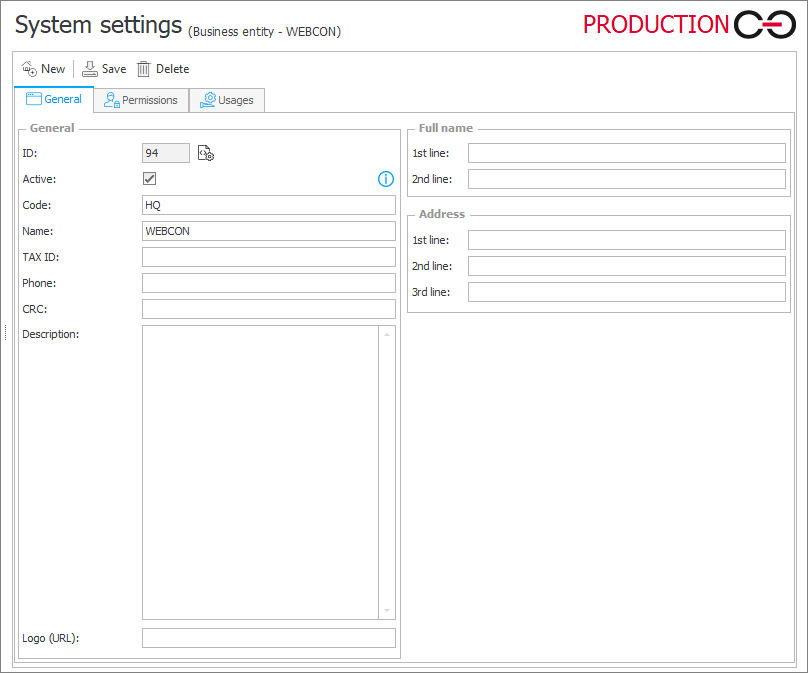The width and height of the screenshot is (808, 673).
Task: Focus the Full name 2nd line field
Action: click(x=627, y=179)
